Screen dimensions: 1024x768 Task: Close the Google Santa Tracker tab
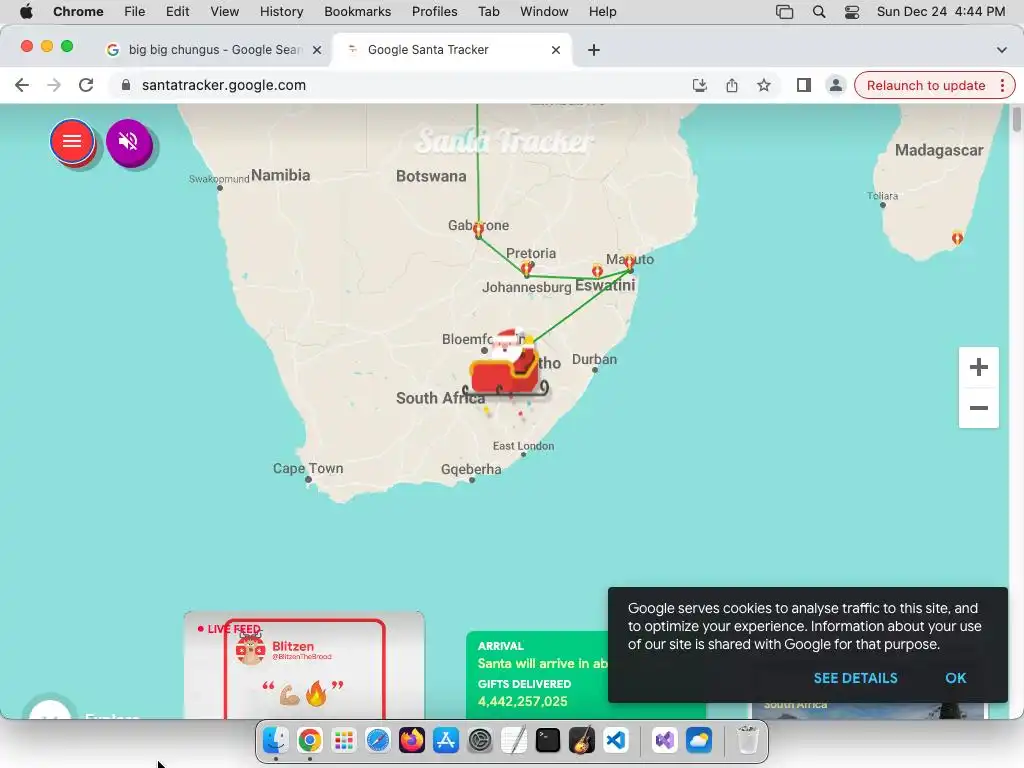556,50
